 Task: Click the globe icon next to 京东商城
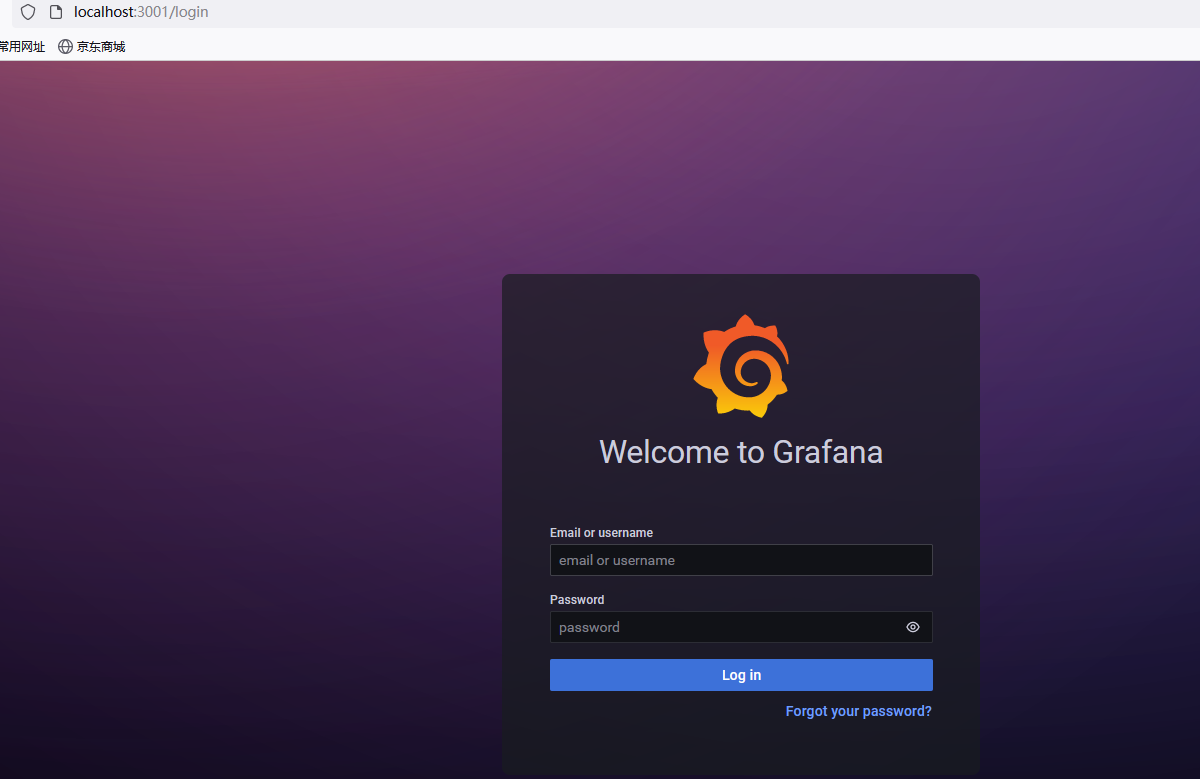pyautogui.click(x=65, y=46)
